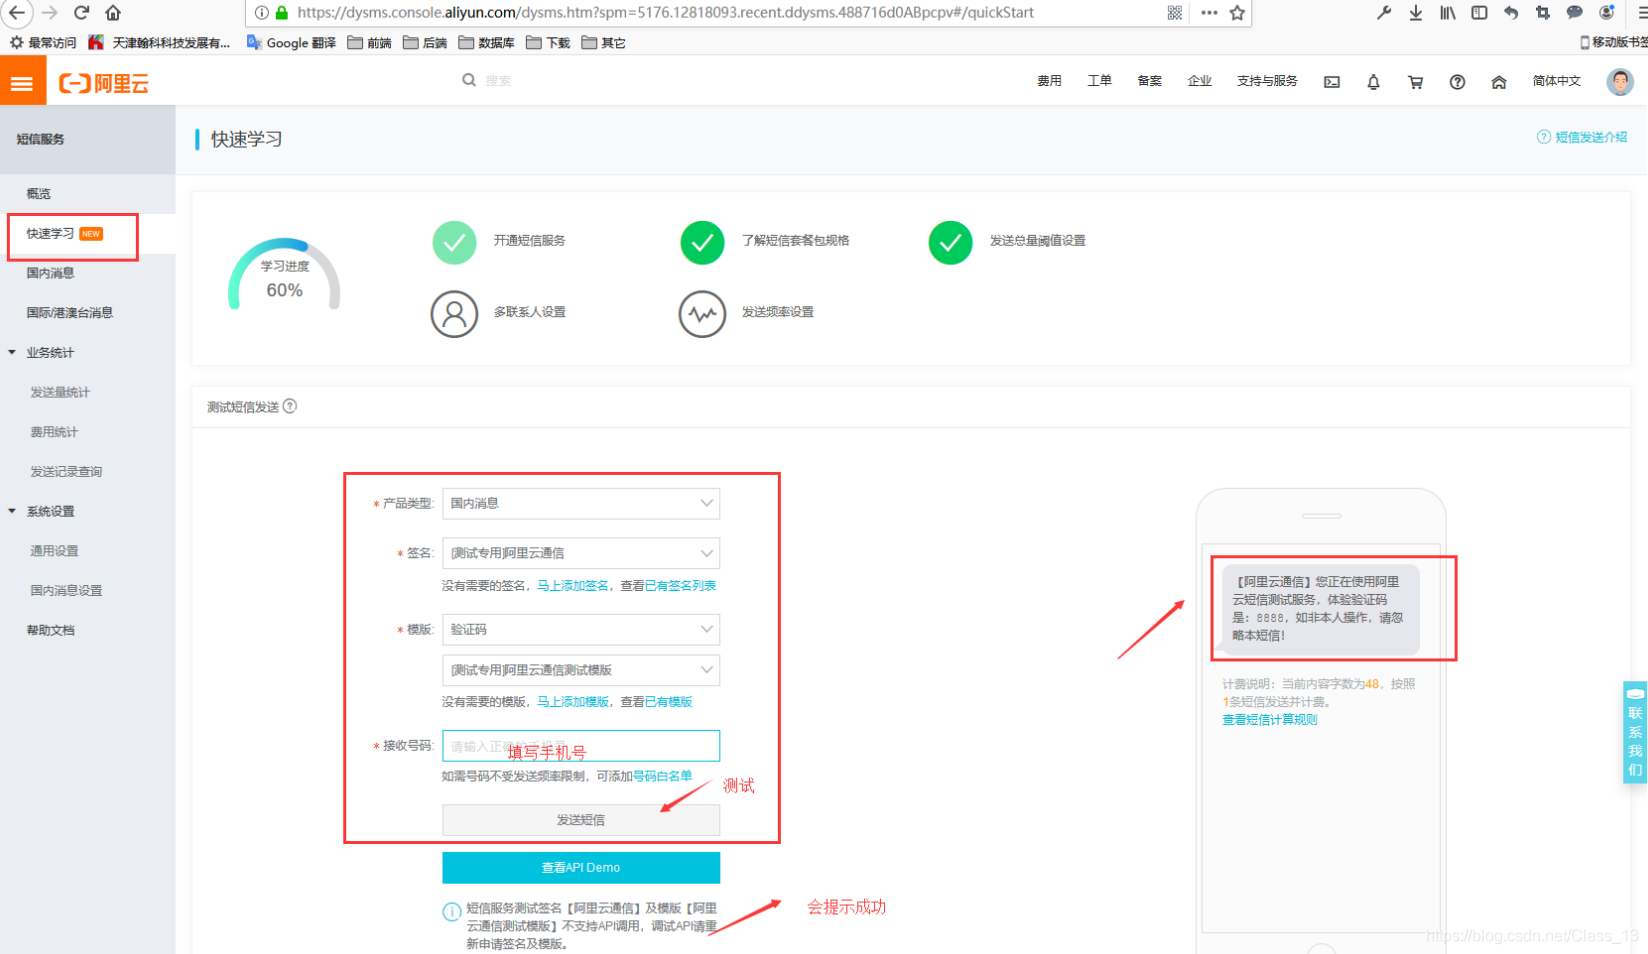Toggle browser sidebar icon
1648x954 pixels.
click(1479, 12)
